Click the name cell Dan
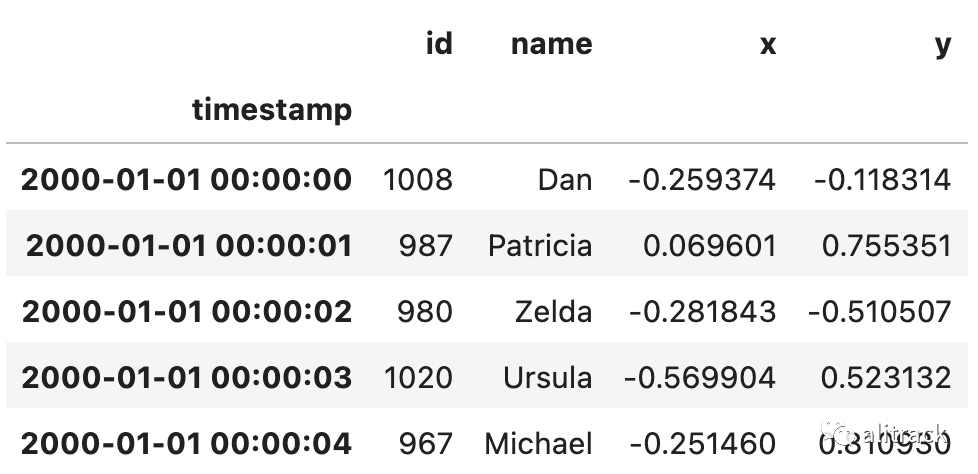The height and width of the screenshot is (474, 978). [x=564, y=180]
